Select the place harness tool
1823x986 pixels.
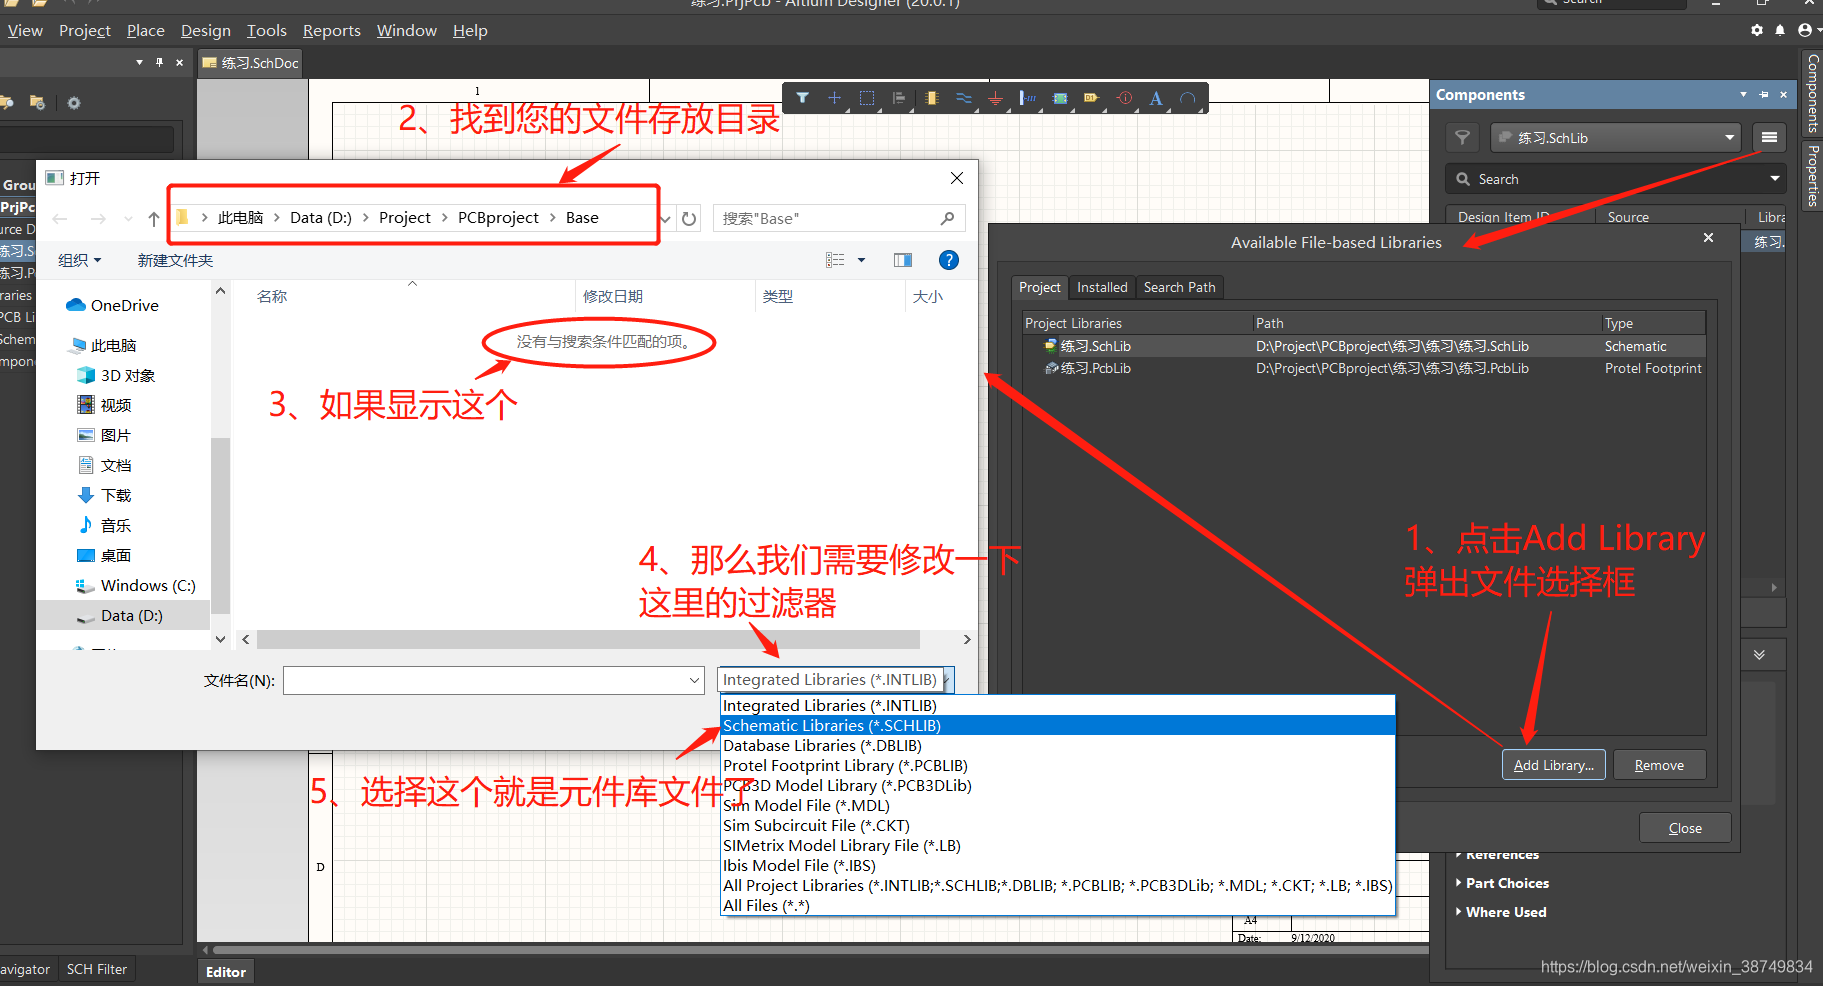(x=1028, y=98)
